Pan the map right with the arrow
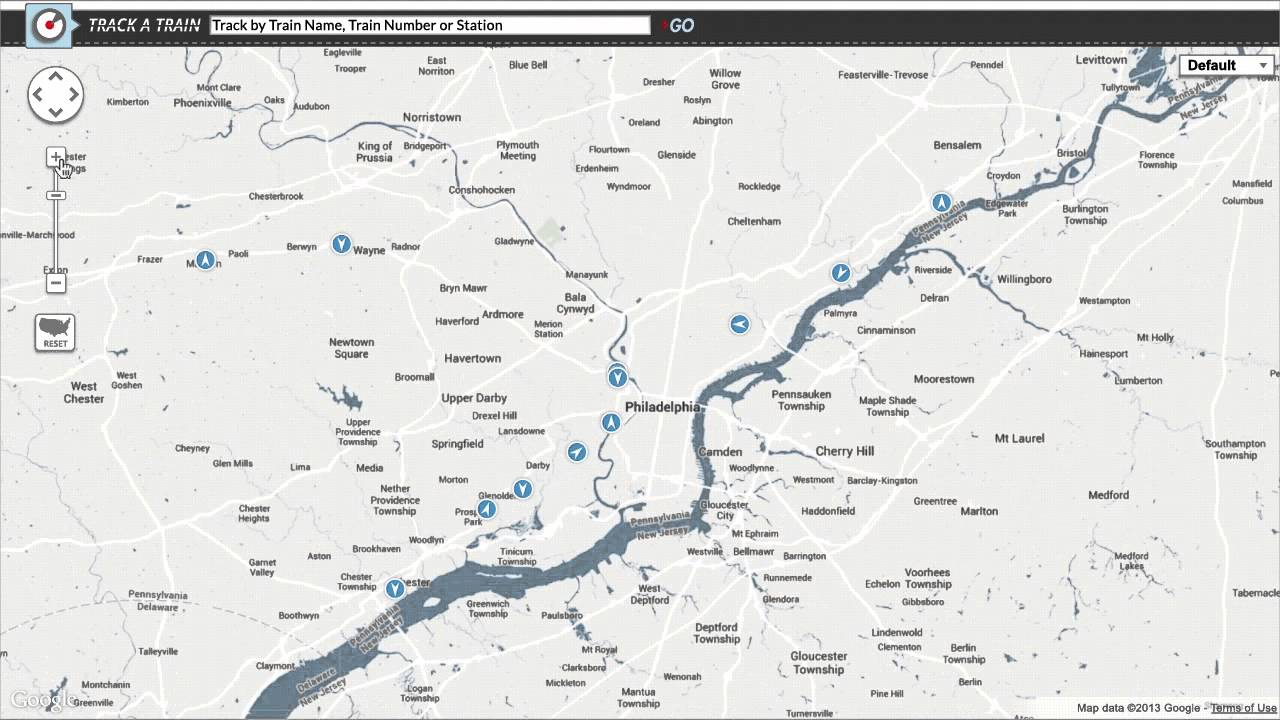The height and width of the screenshot is (720, 1280). click(74, 95)
